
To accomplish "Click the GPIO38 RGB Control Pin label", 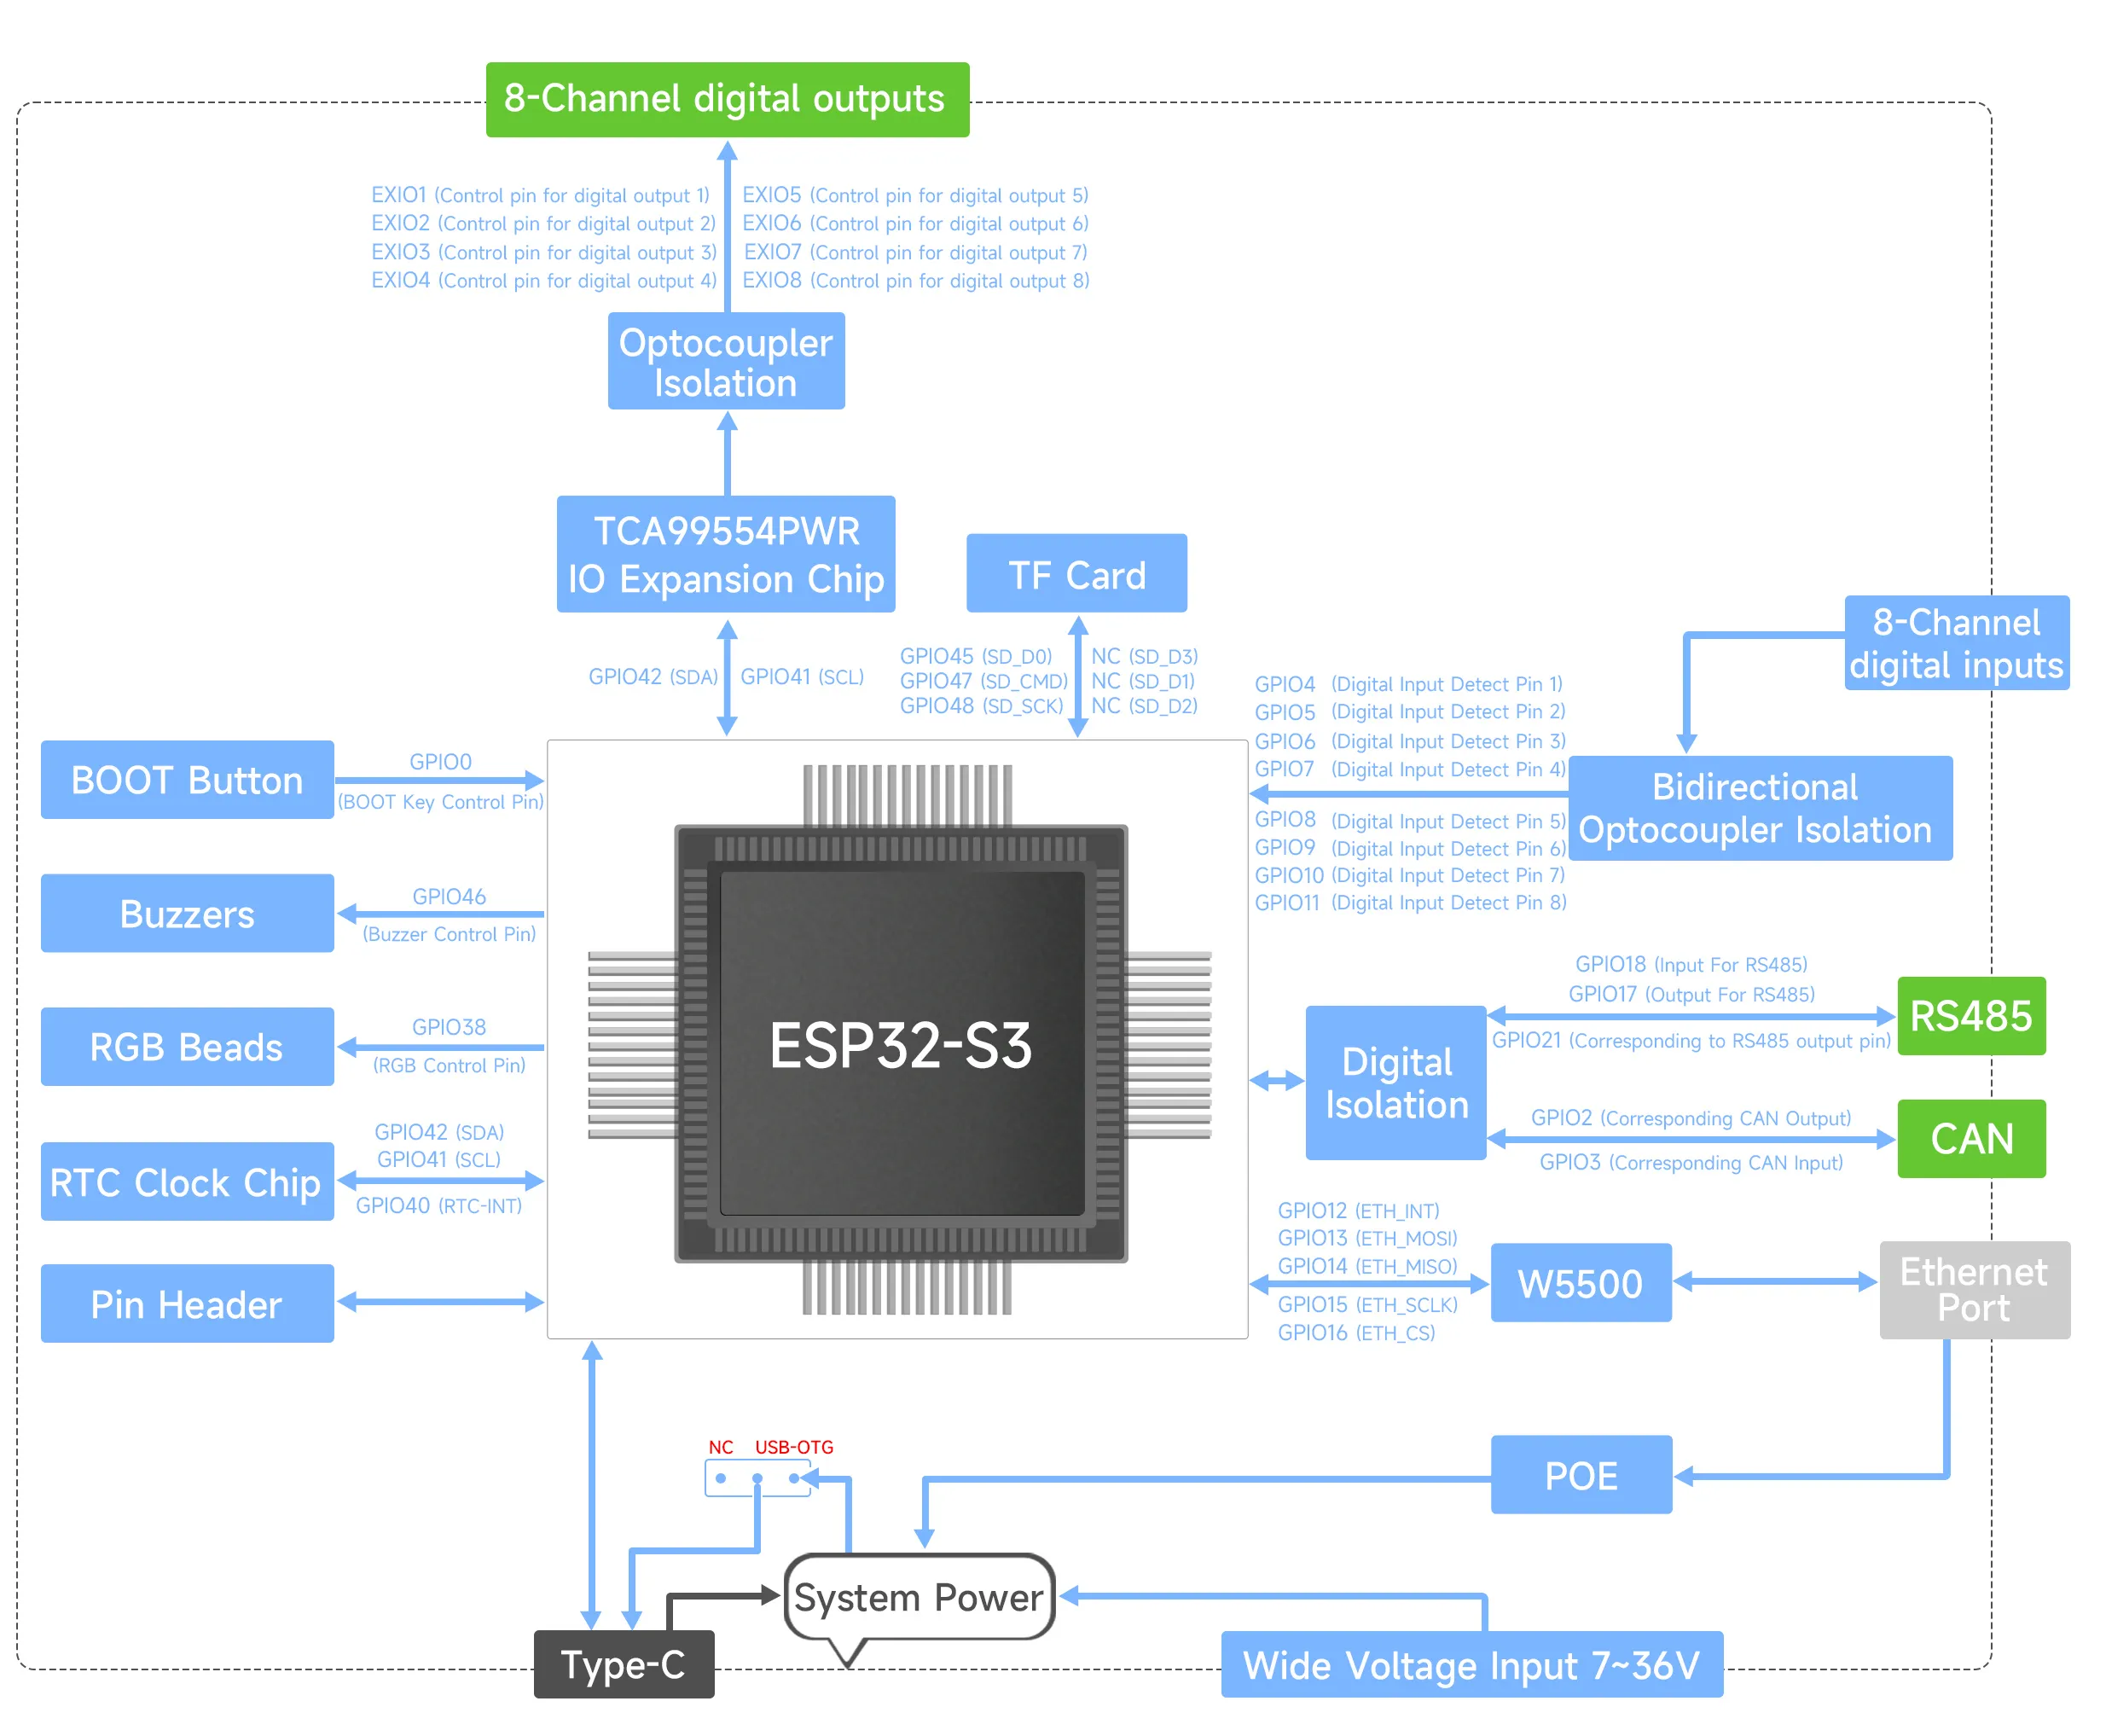I will coord(449,1046).
